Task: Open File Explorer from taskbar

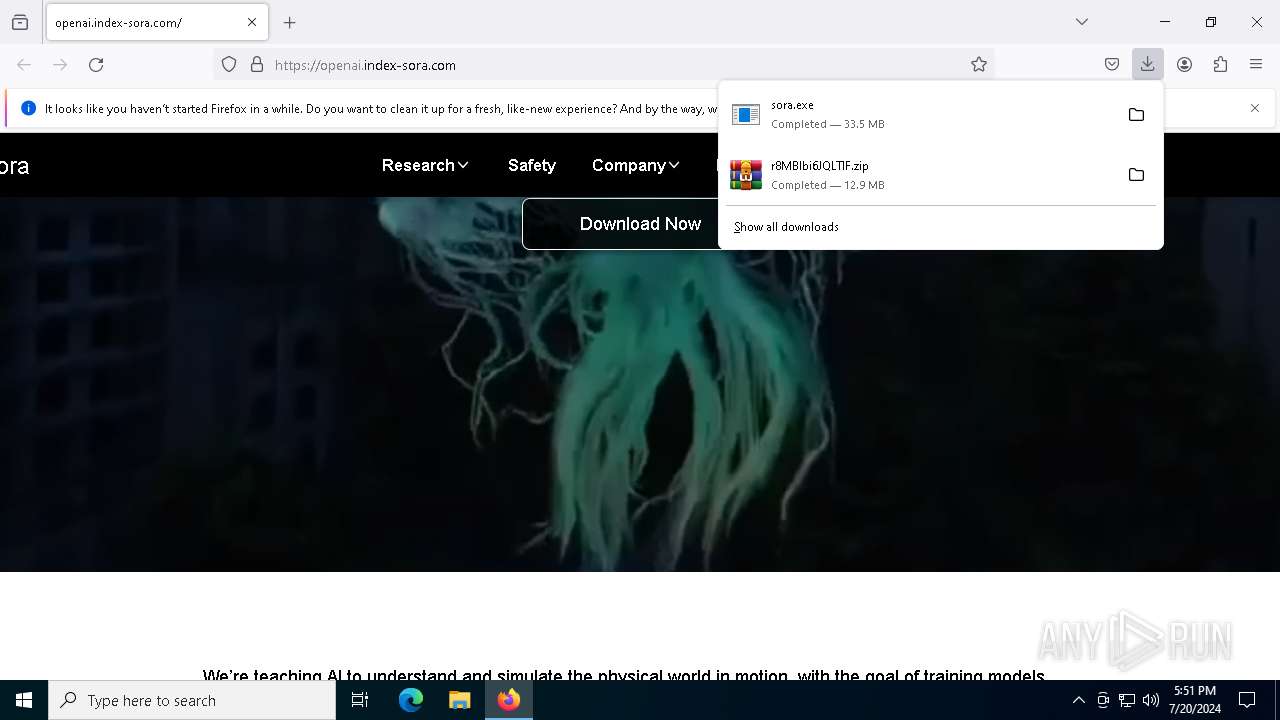Action: 459,700
